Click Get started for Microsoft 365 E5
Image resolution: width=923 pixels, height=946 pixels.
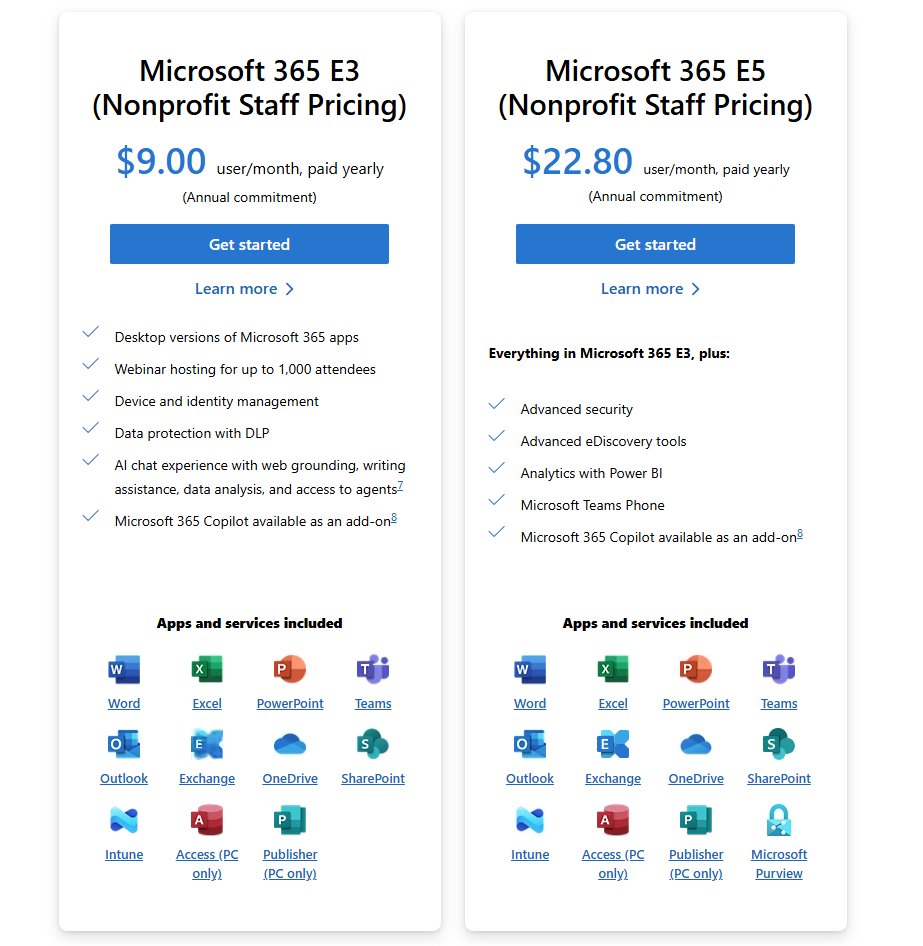655,244
